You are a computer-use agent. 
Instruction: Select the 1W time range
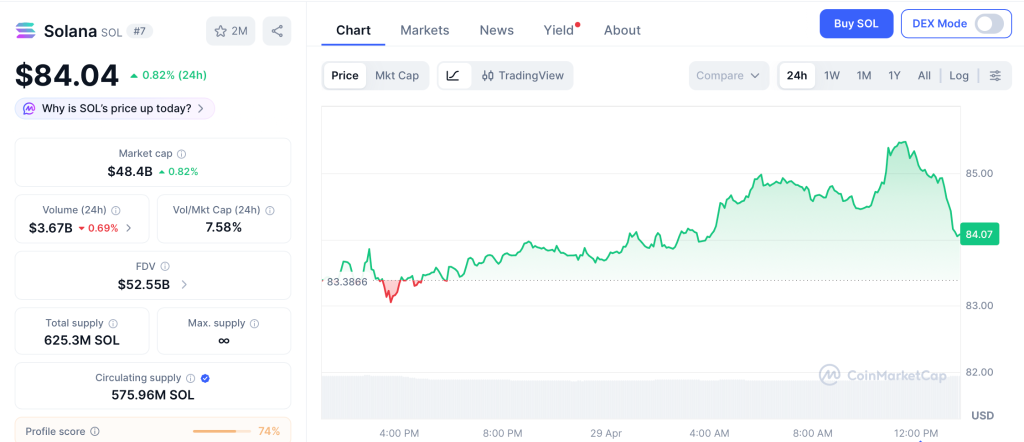[x=831, y=76]
